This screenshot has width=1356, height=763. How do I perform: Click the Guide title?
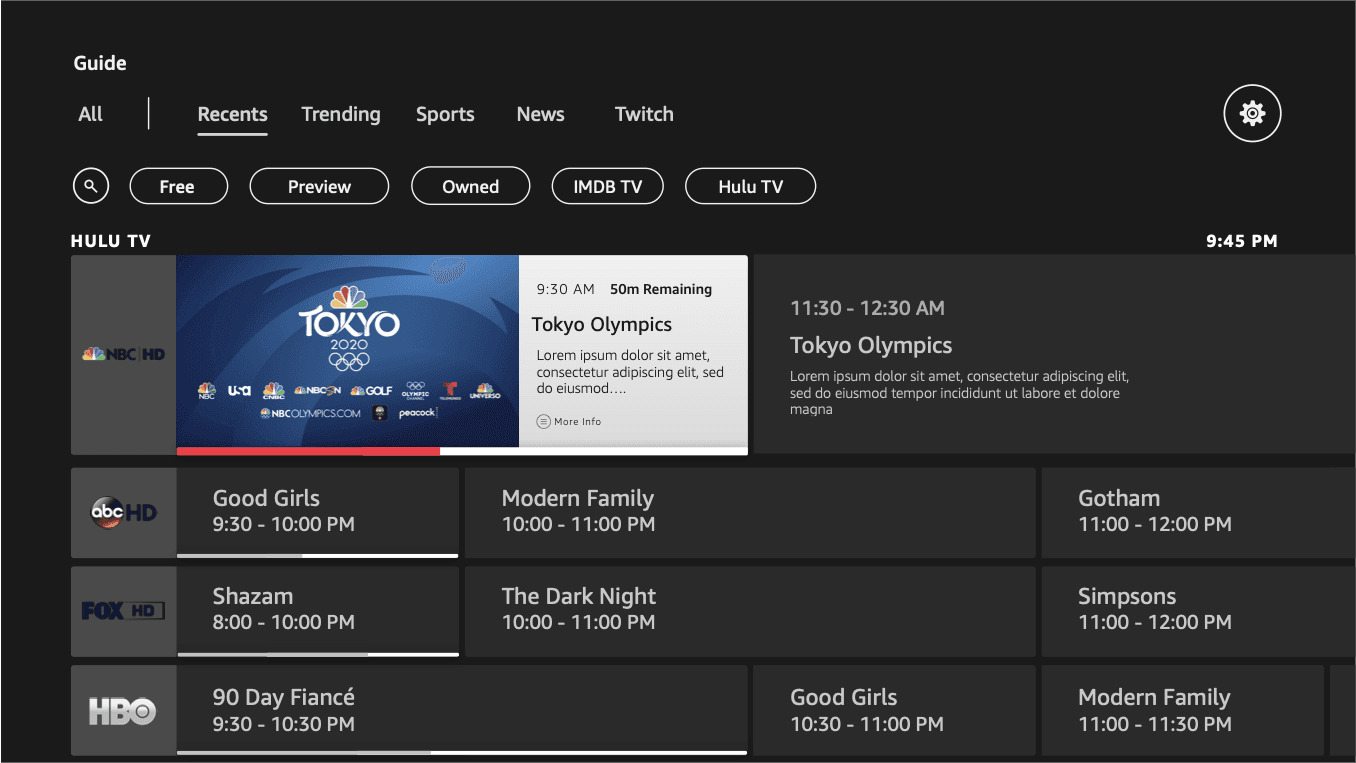click(100, 63)
